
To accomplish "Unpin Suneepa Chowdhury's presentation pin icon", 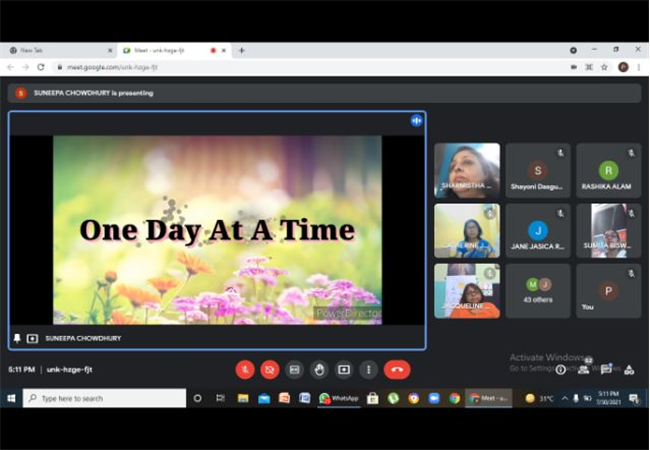I will coord(17,338).
